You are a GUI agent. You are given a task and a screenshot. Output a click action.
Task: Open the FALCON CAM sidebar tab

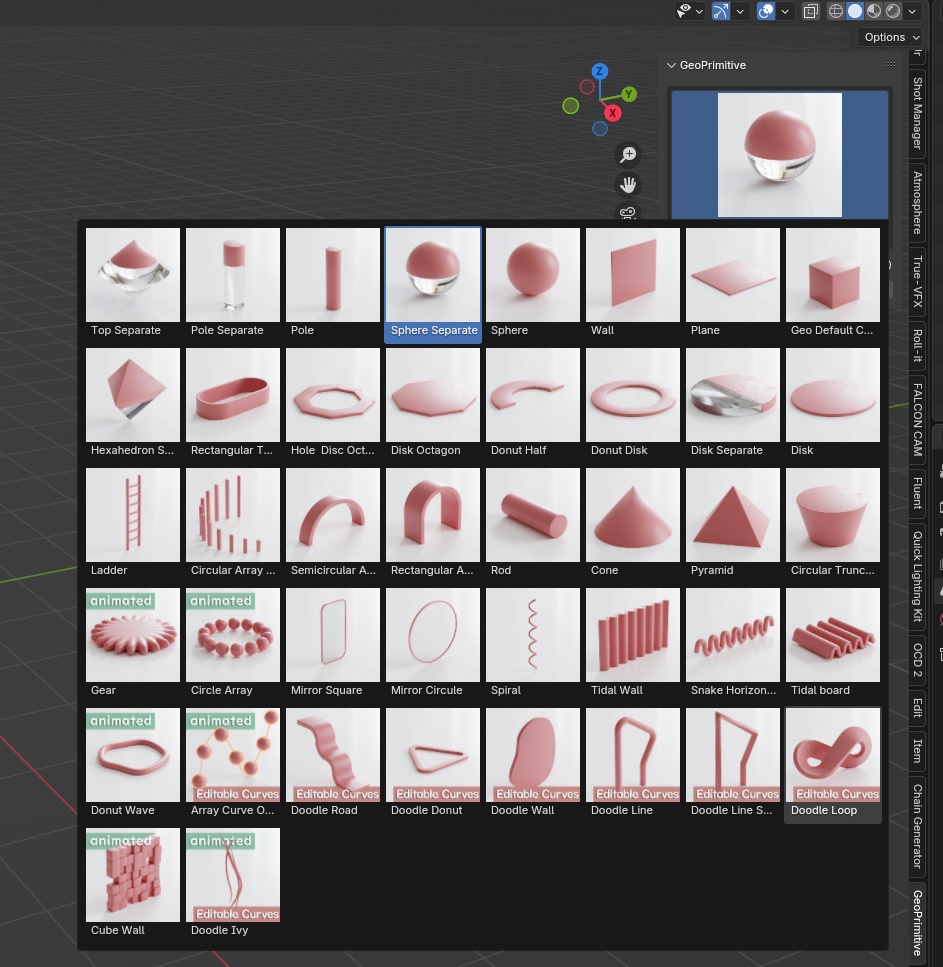point(917,419)
